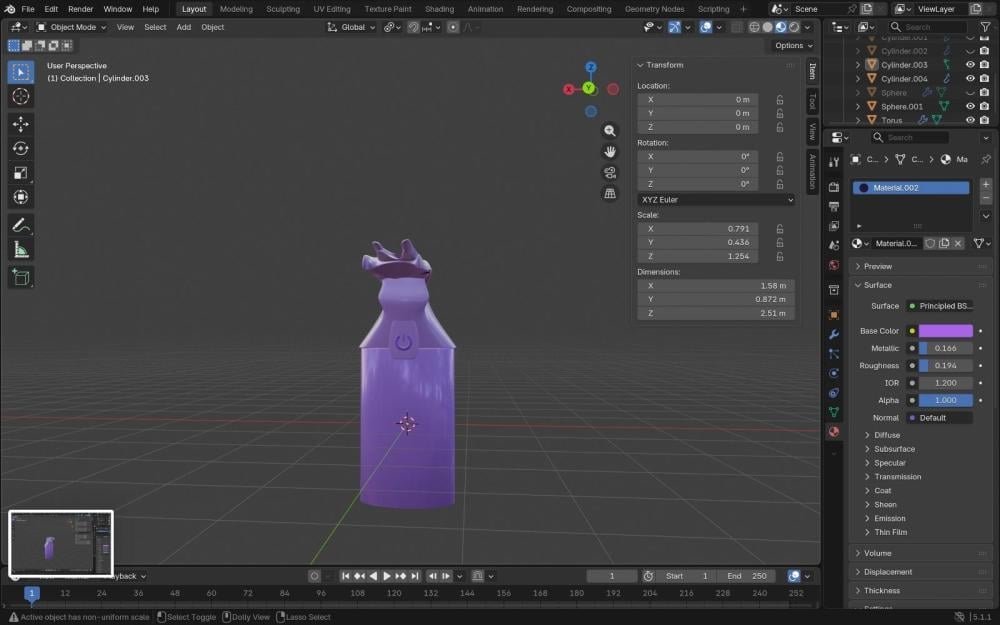Expand the Emission section
This screenshot has height=625, width=1000.
click(x=889, y=518)
